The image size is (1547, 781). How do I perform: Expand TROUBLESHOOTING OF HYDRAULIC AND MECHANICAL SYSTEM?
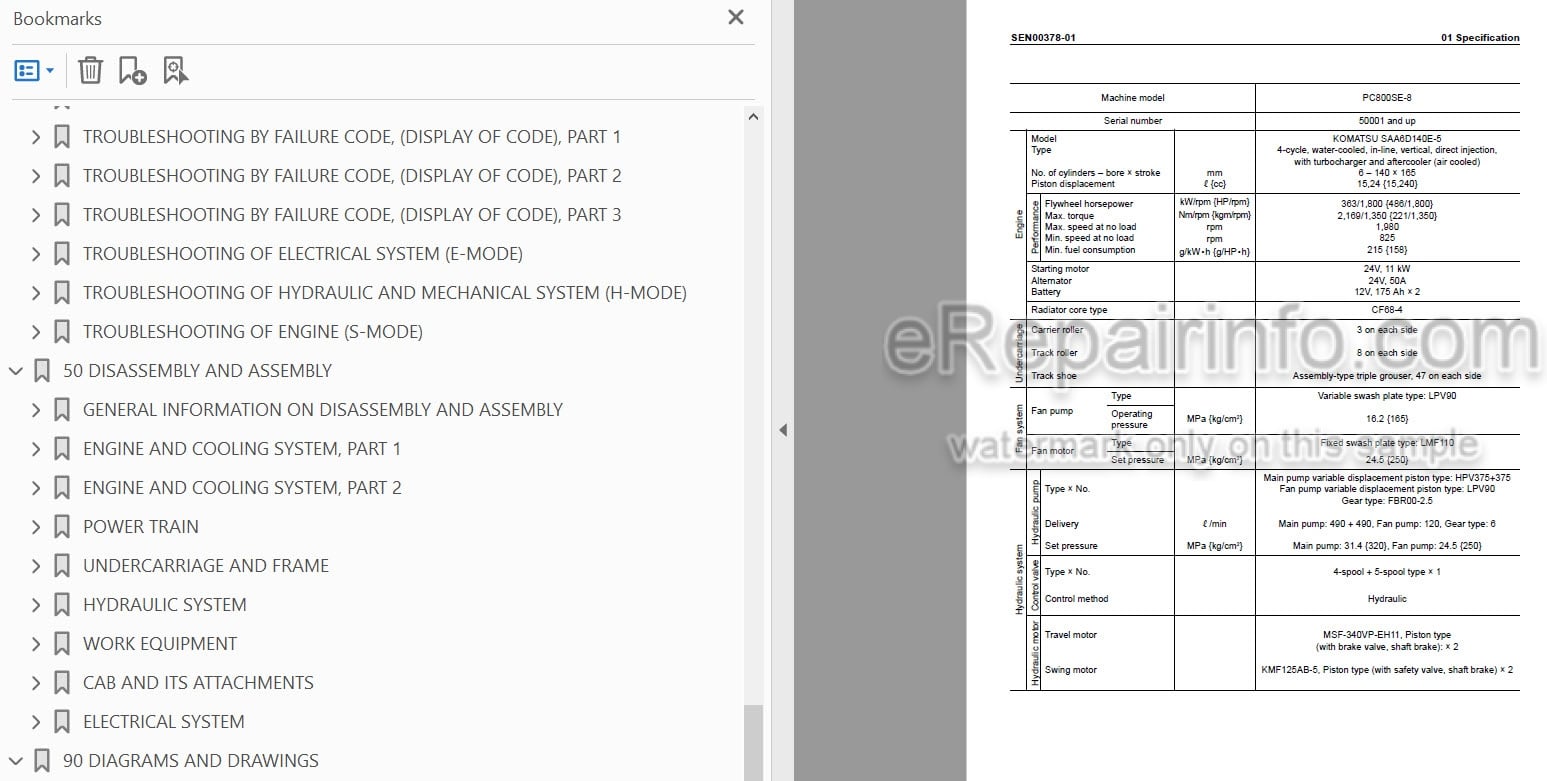tap(36, 293)
